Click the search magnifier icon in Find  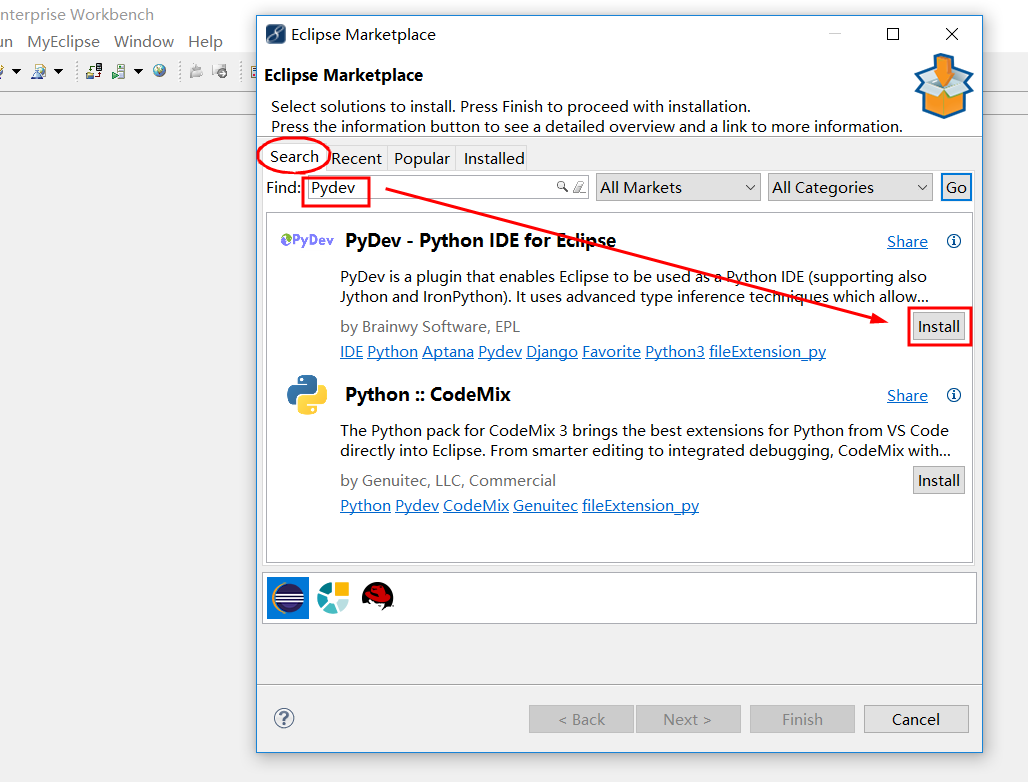click(x=562, y=187)
